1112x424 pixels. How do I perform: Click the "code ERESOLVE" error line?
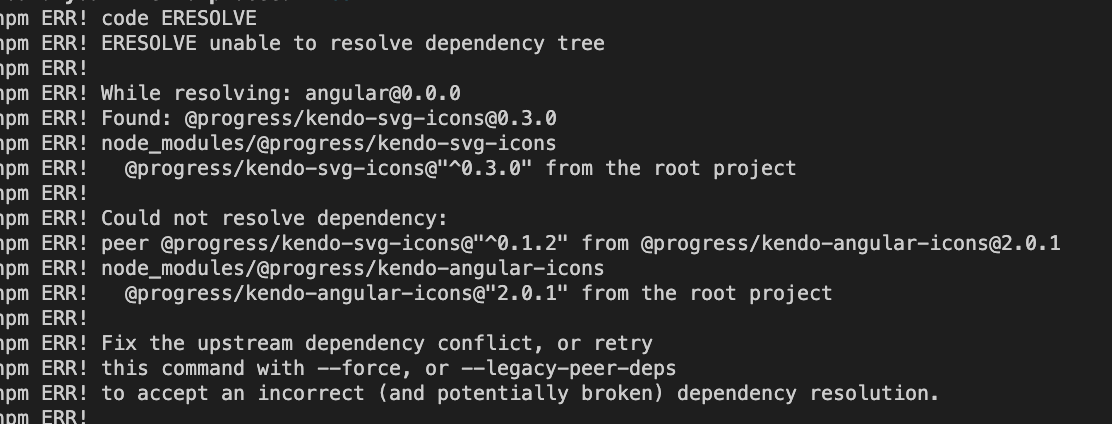pos(178,18)
